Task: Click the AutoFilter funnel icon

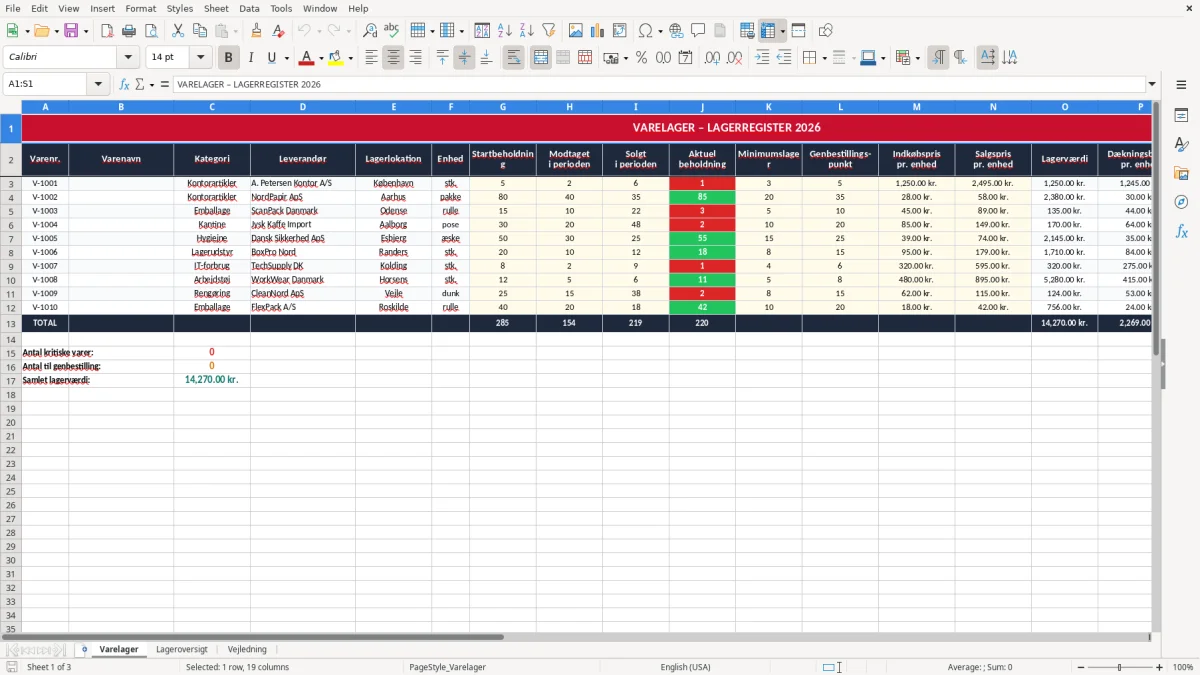Action: click(x=548, y=31)
